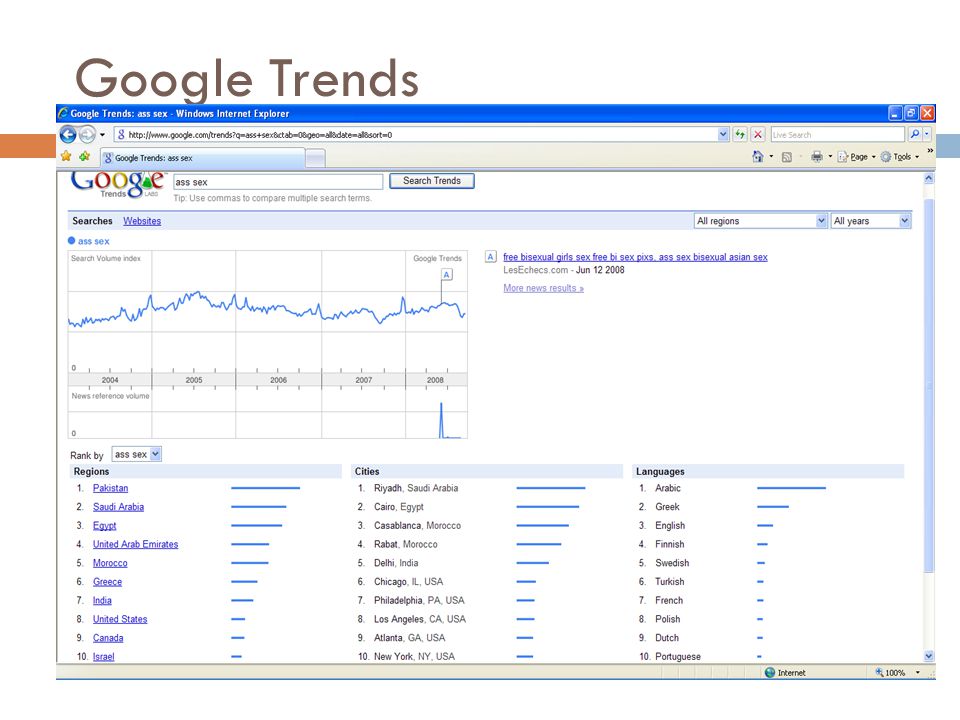Screen dimensions: 960x720
Task: Click the Israel region link
Action: (x=103, y=656)
